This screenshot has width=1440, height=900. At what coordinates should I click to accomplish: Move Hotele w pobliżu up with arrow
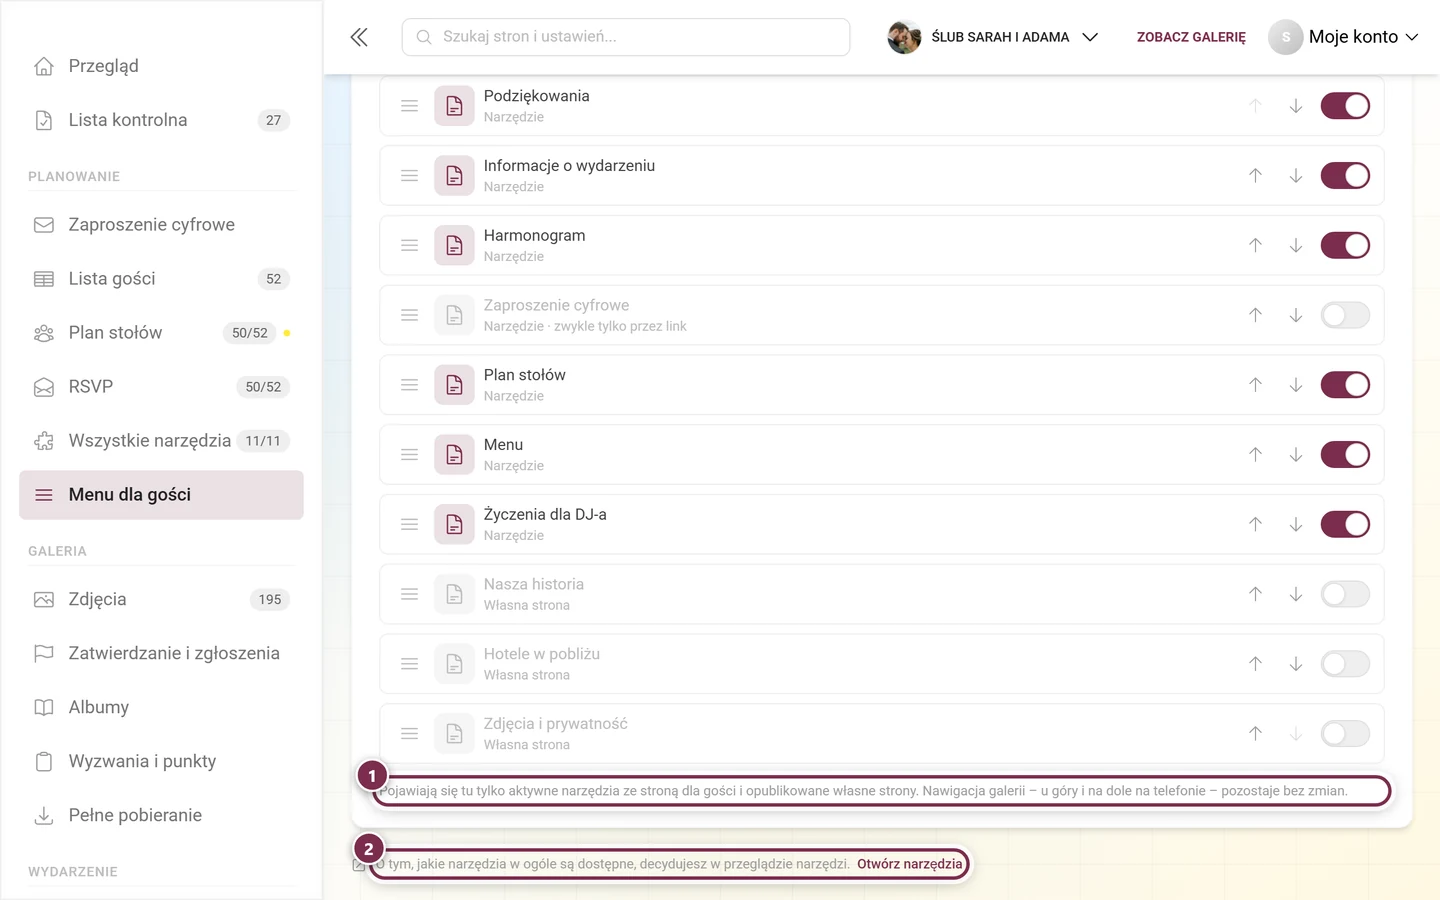coord(1255,664)
